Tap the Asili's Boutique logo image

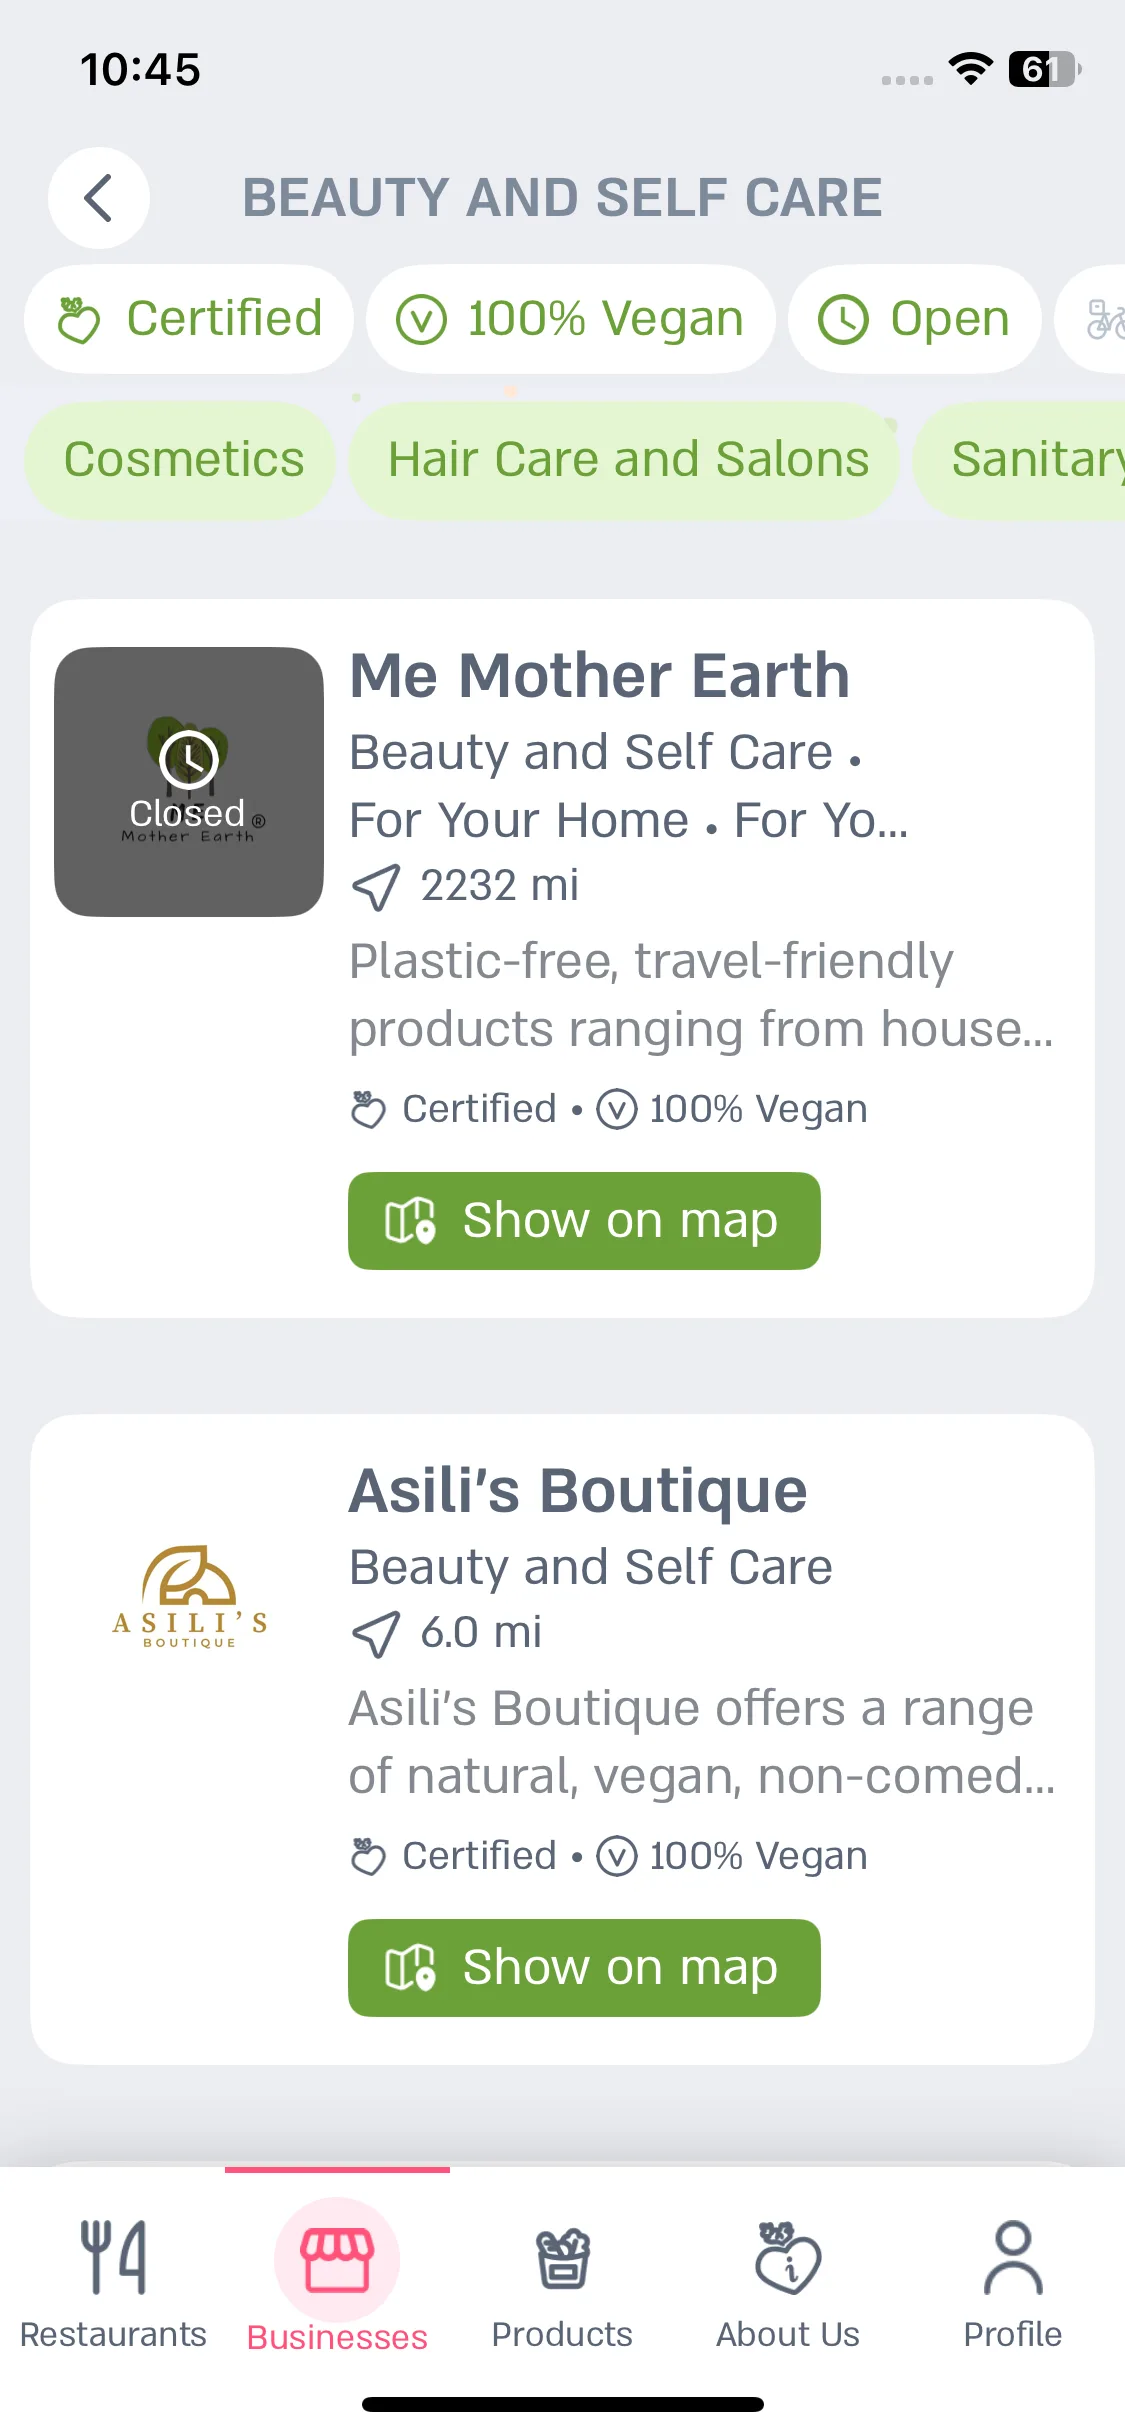[x=189, y=1596]
